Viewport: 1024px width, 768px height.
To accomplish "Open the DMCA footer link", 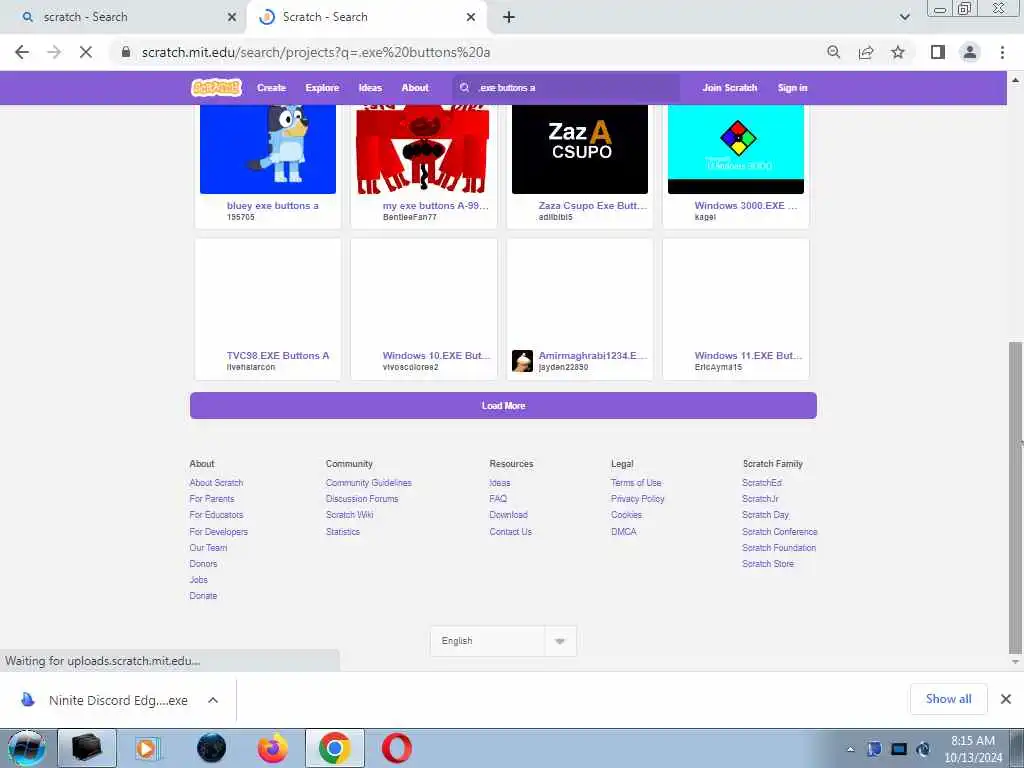I will pos(624,532).
